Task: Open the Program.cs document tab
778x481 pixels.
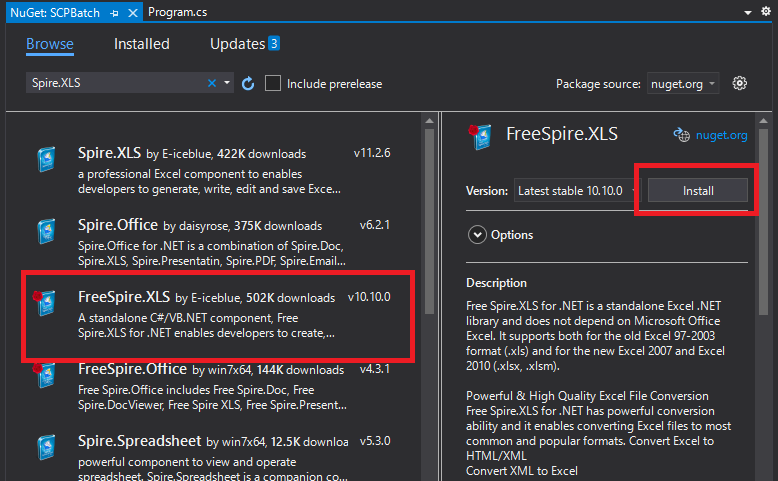Action: click(x=178, y=12)
